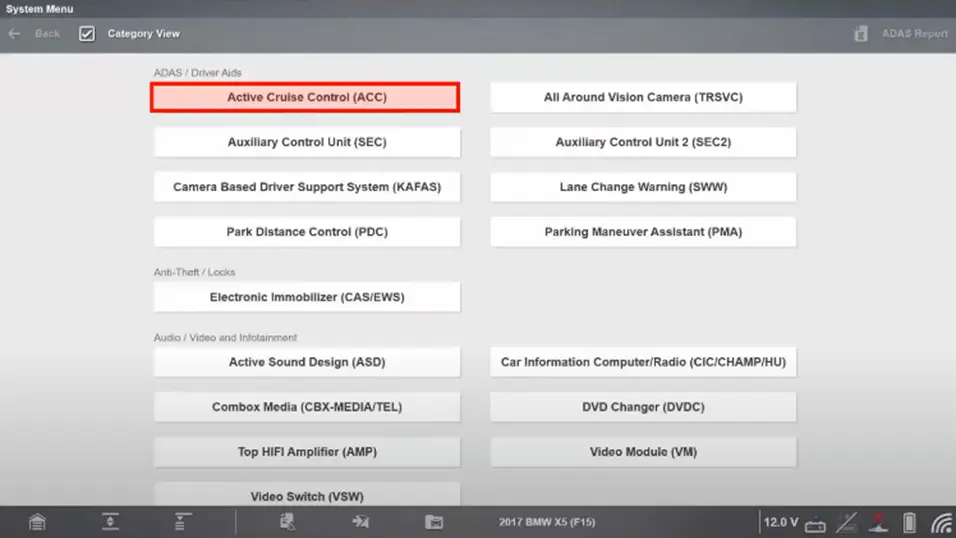Select Top HIFI Amplifier (AMP)
Image resolution: width=956 pixels, height=538 pixels.
[x=306, y=452]
